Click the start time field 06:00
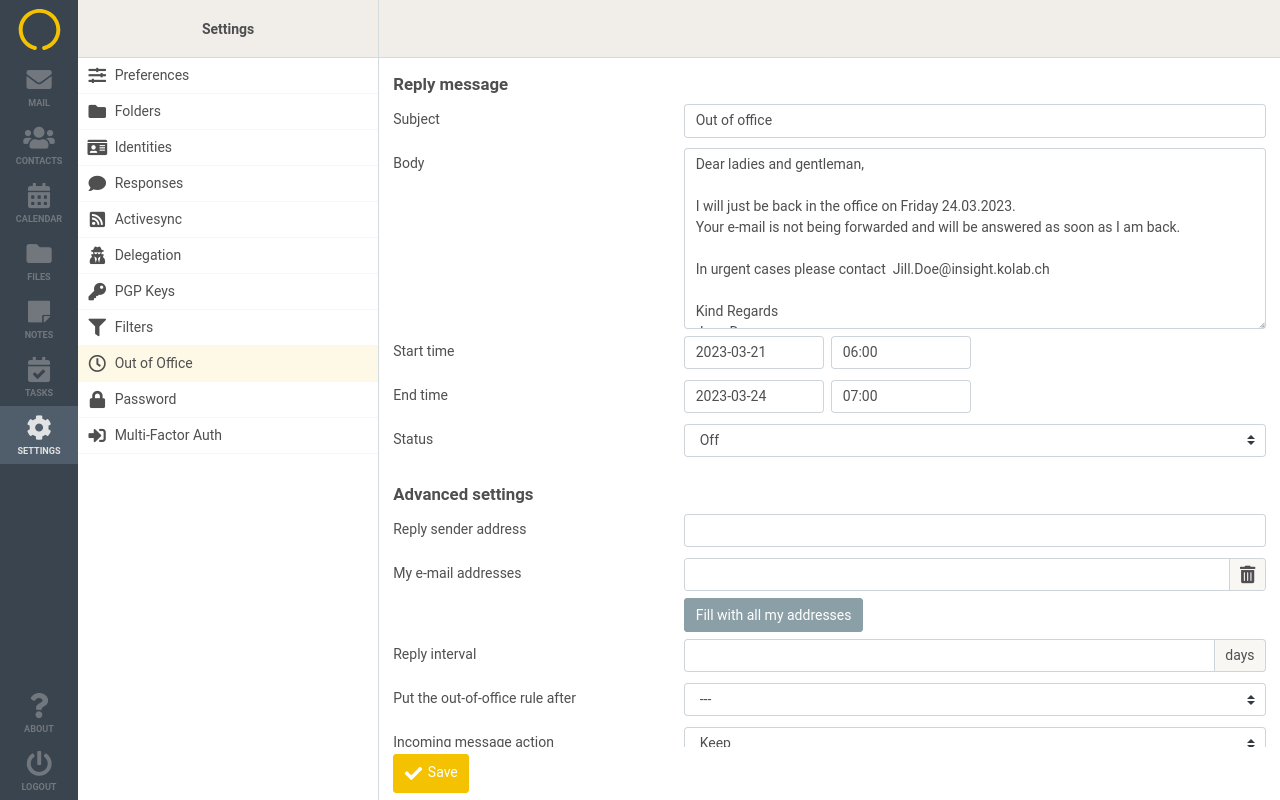The width and height of the screenshot is (1280, 800). 901,352
